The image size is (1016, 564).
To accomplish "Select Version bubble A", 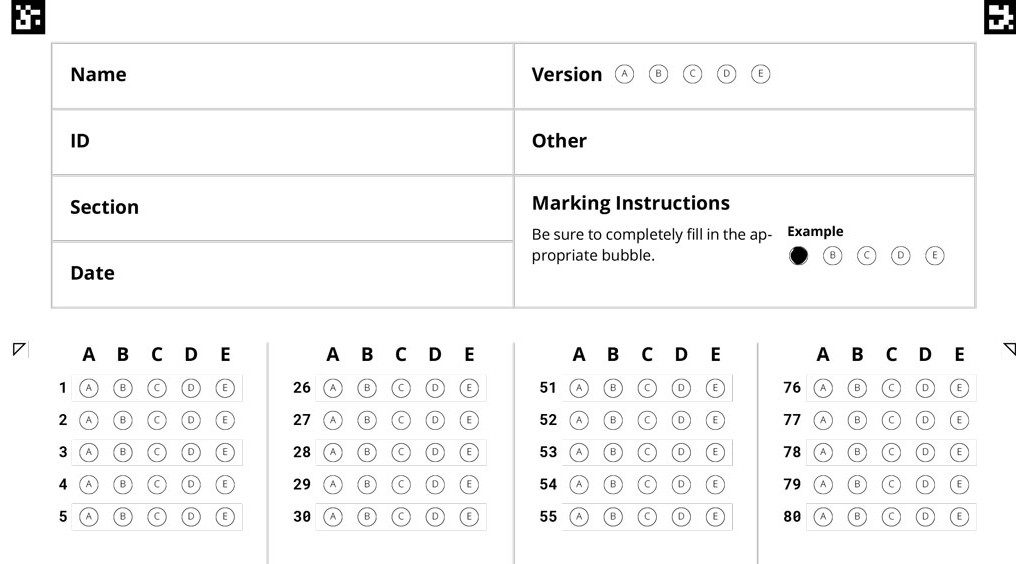I will point(625,74).
